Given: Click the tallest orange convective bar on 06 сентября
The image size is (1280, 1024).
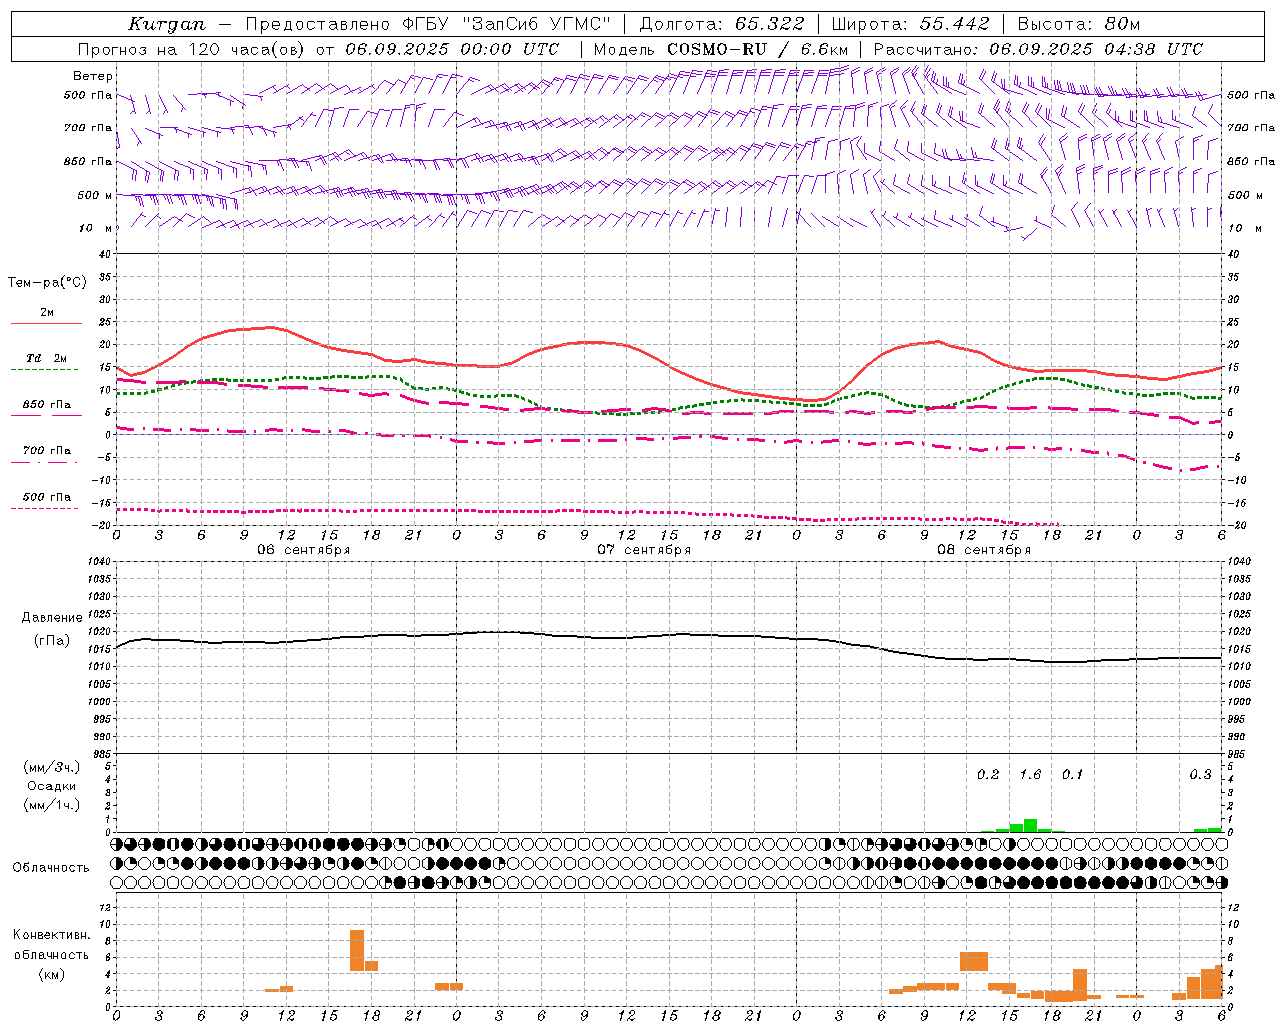Looking at the screenshot, I should (x=357, y=950).
